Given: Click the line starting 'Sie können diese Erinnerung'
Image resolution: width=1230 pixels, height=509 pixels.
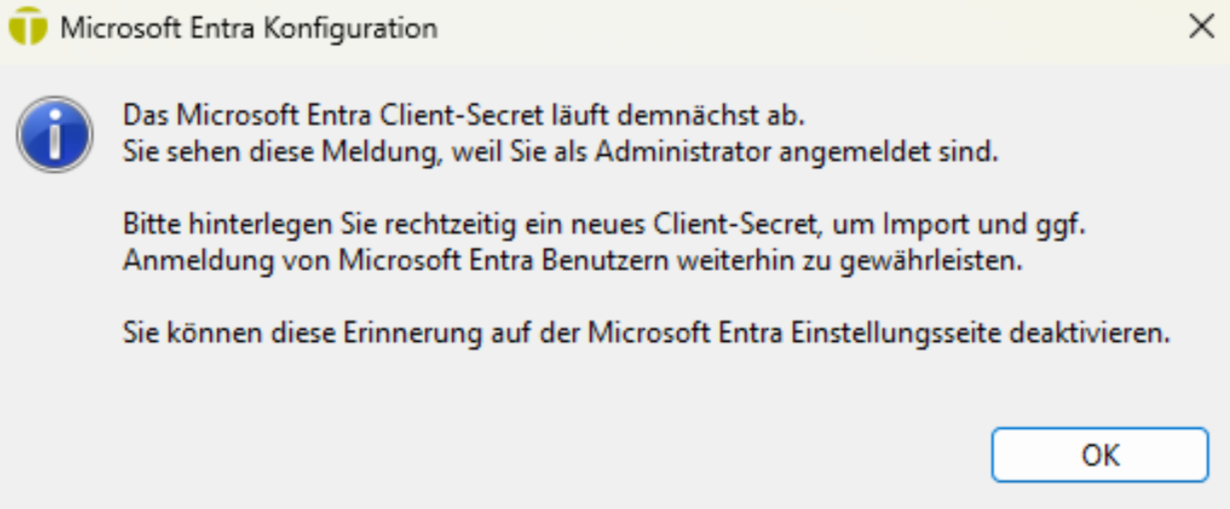Looking at the screenshot, I should click(645, 333).
